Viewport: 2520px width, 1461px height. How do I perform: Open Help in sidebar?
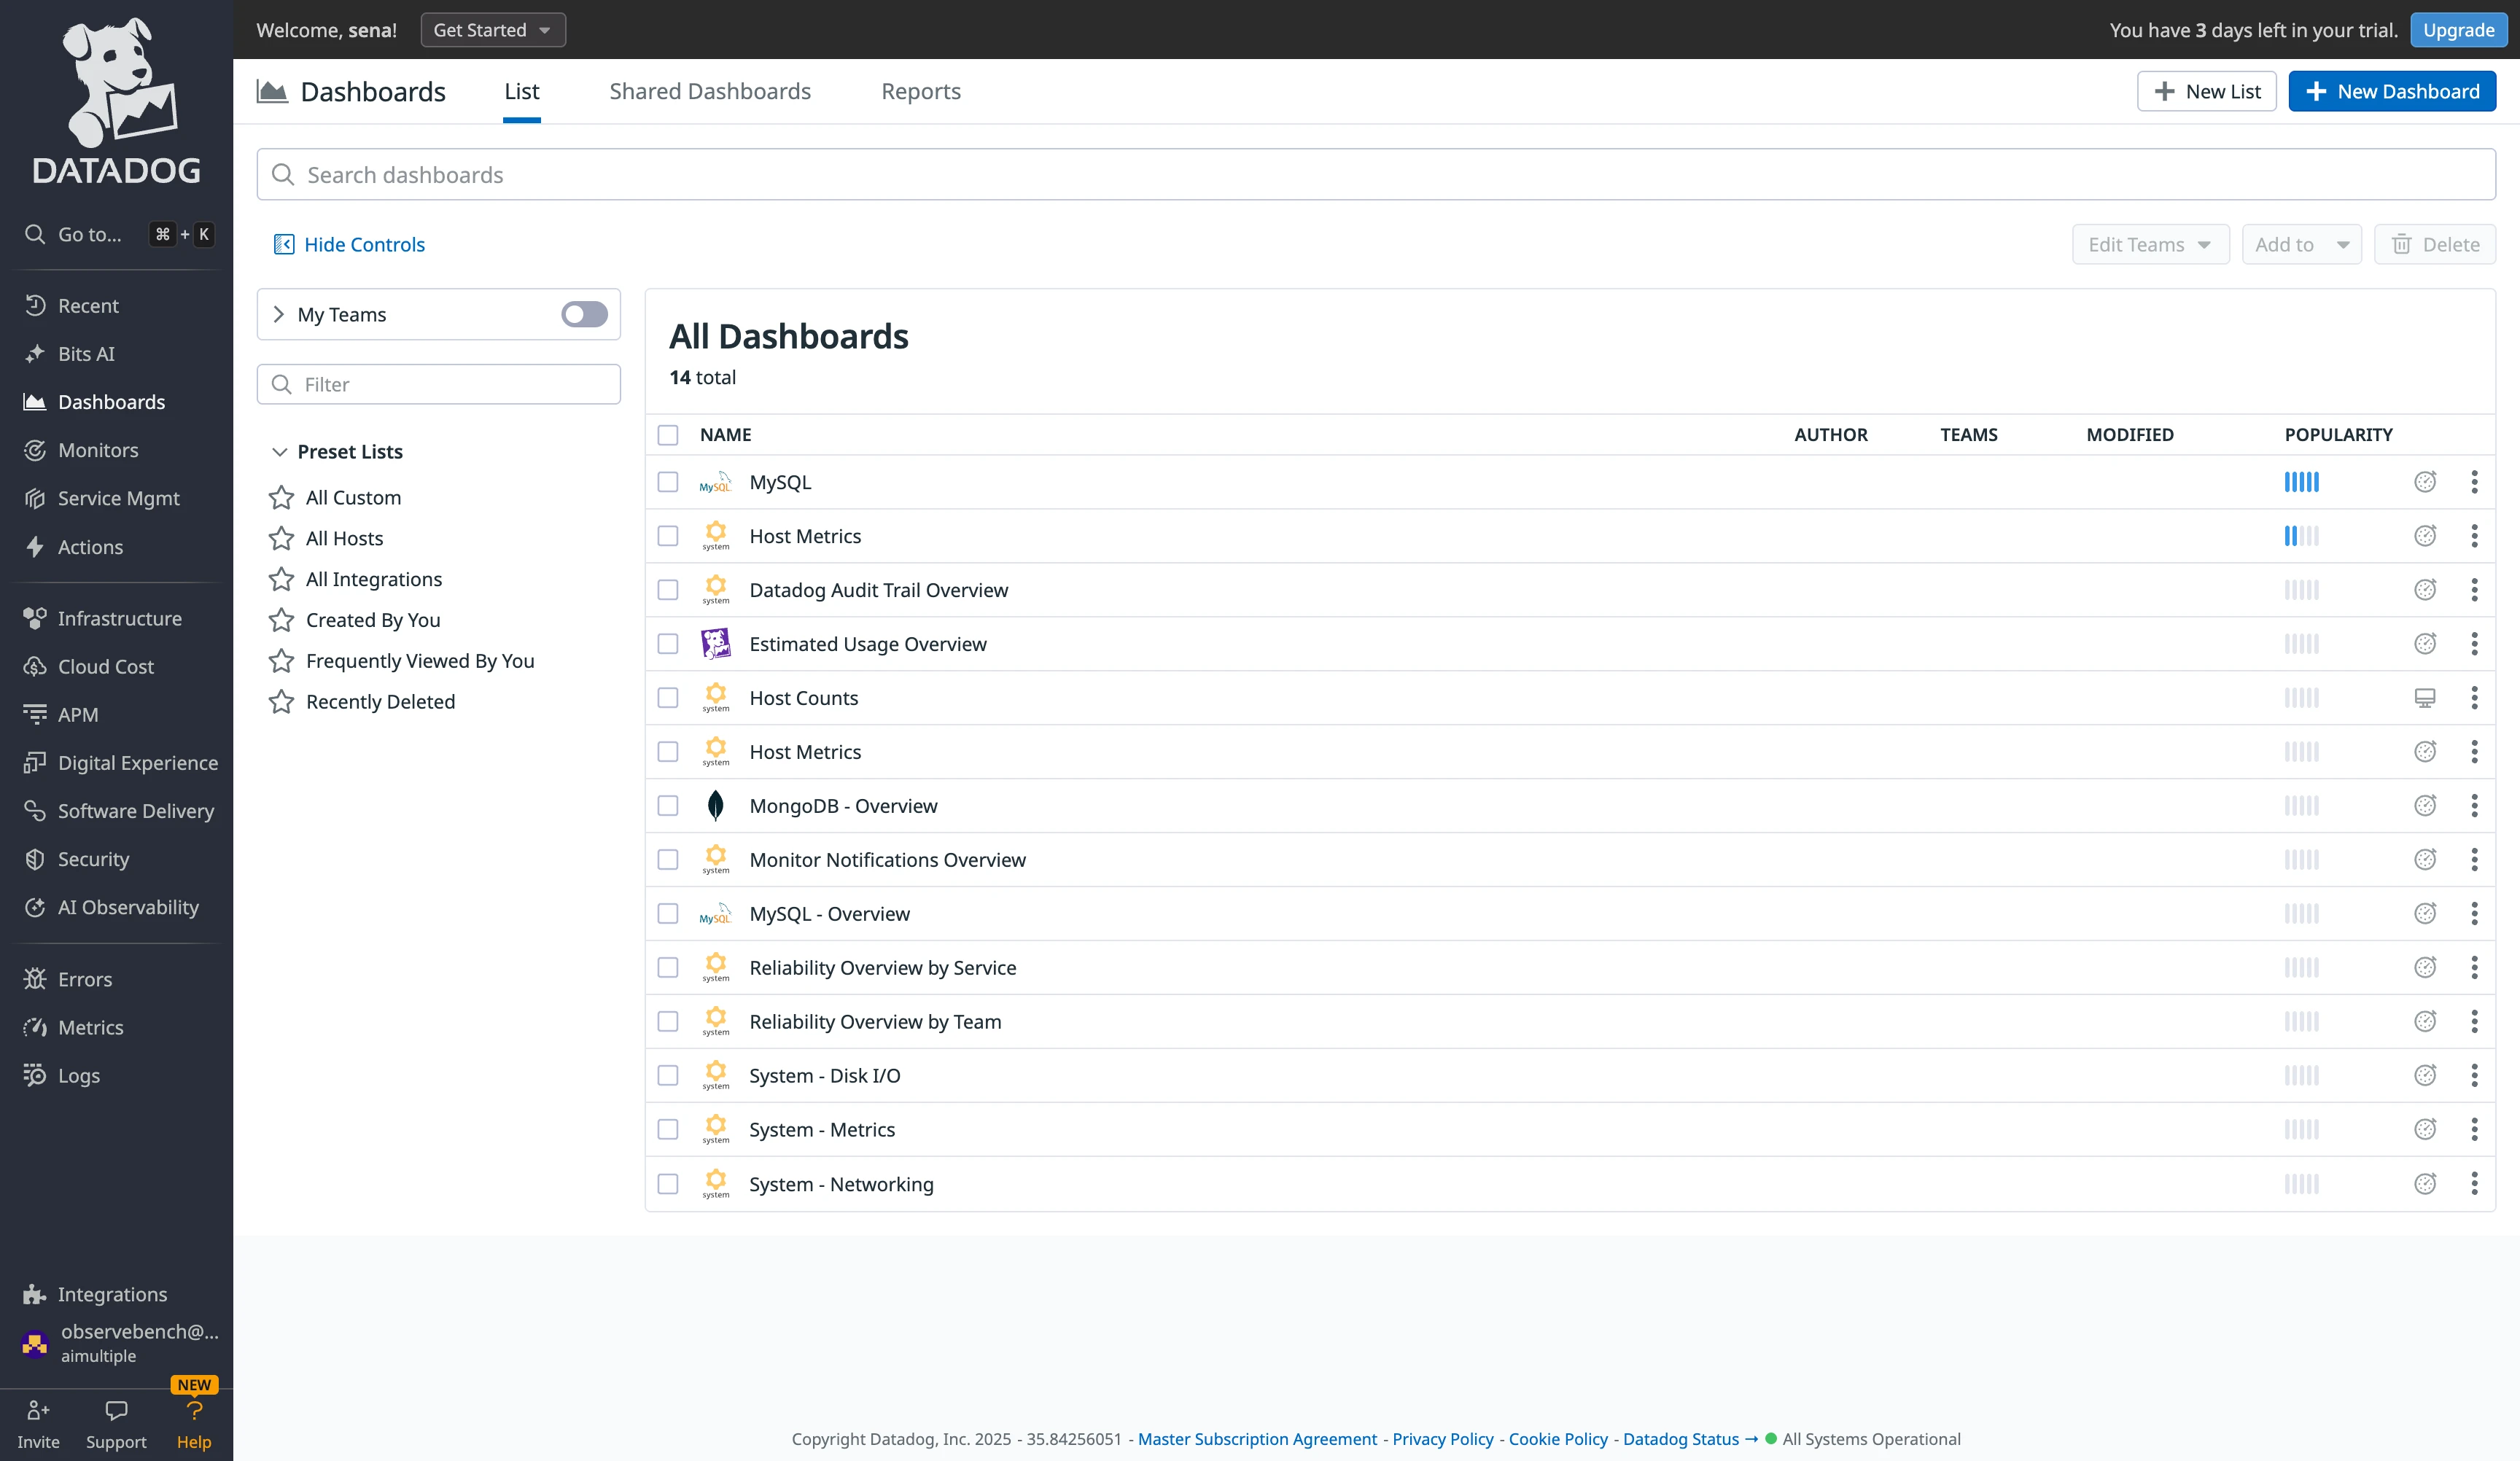coord(194,1424)
